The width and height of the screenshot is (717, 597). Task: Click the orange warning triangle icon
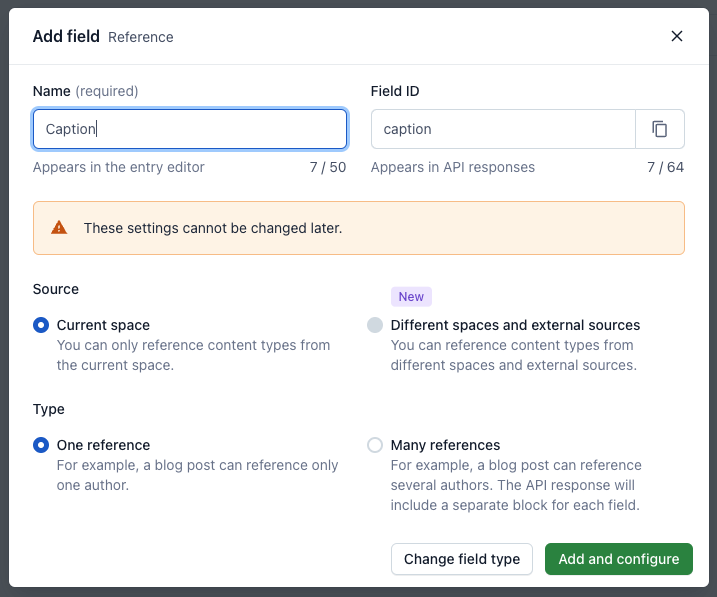(x=59, y=227)
